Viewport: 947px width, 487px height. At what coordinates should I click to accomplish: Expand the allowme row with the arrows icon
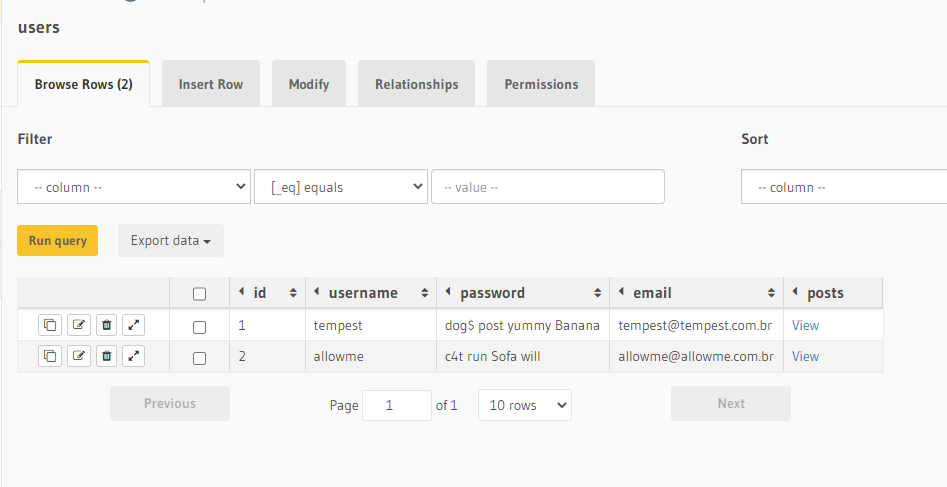click(x=134, y=355)
